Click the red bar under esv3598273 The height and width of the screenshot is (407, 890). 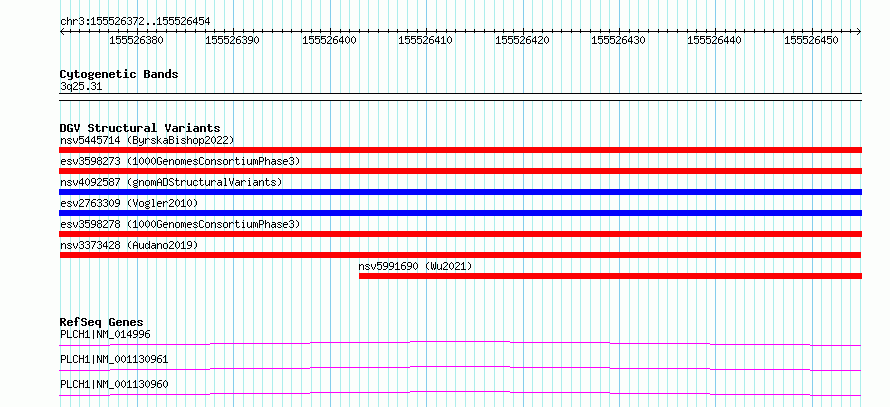tap(460, 171)
